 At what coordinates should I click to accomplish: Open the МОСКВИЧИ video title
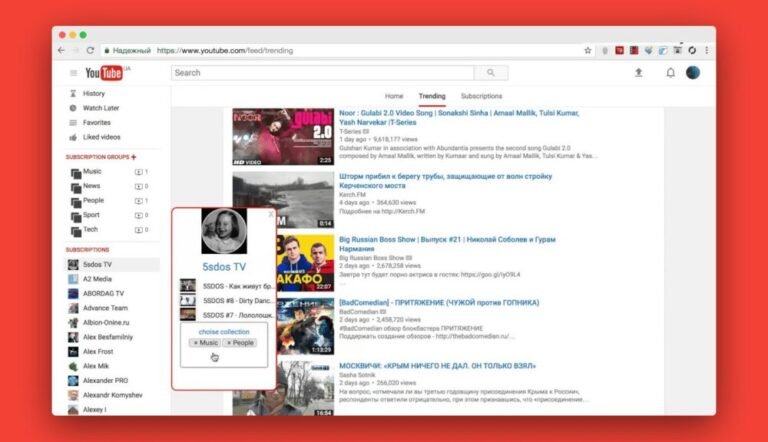point(437,366)
